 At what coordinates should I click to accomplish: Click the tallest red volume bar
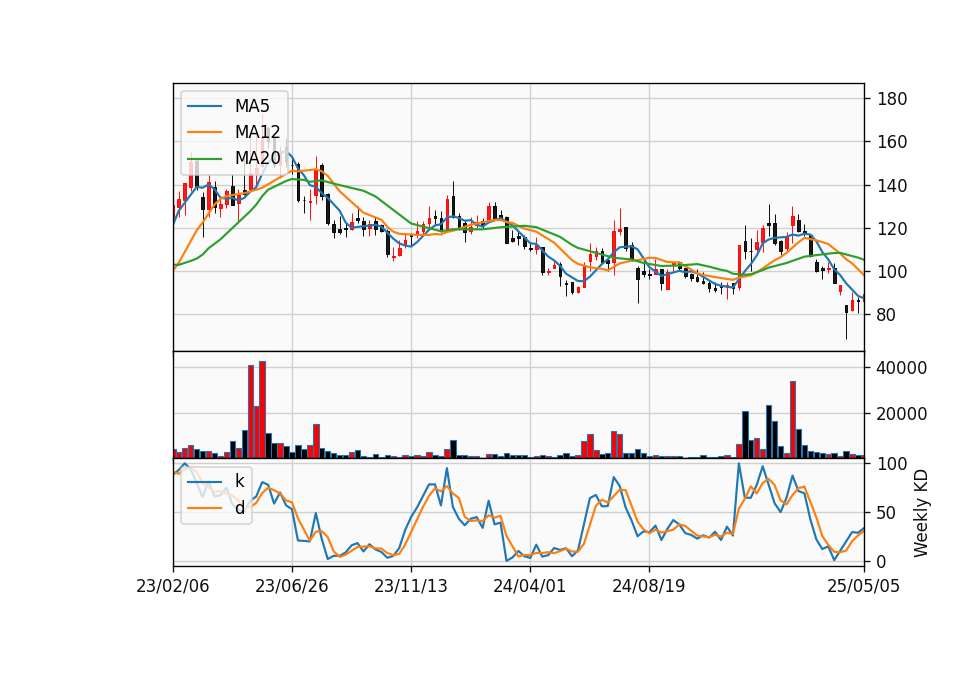point(263,410)
